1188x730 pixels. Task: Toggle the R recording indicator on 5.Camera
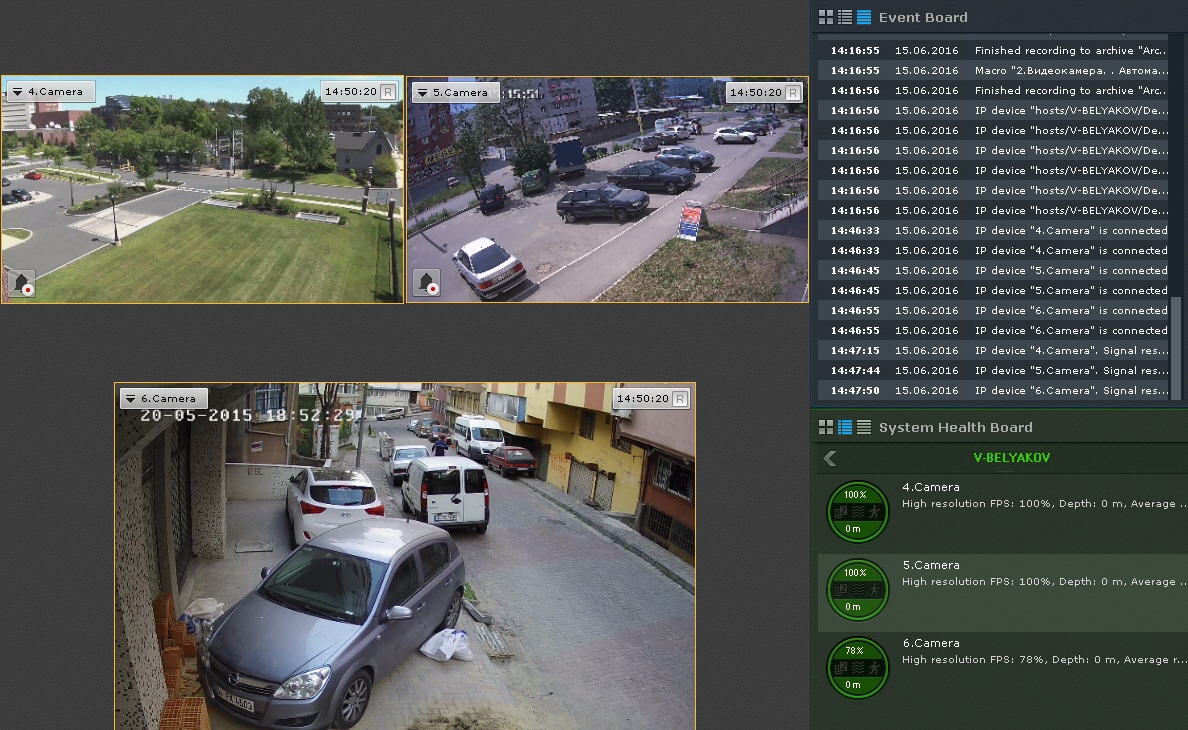[x=792, y=92]
